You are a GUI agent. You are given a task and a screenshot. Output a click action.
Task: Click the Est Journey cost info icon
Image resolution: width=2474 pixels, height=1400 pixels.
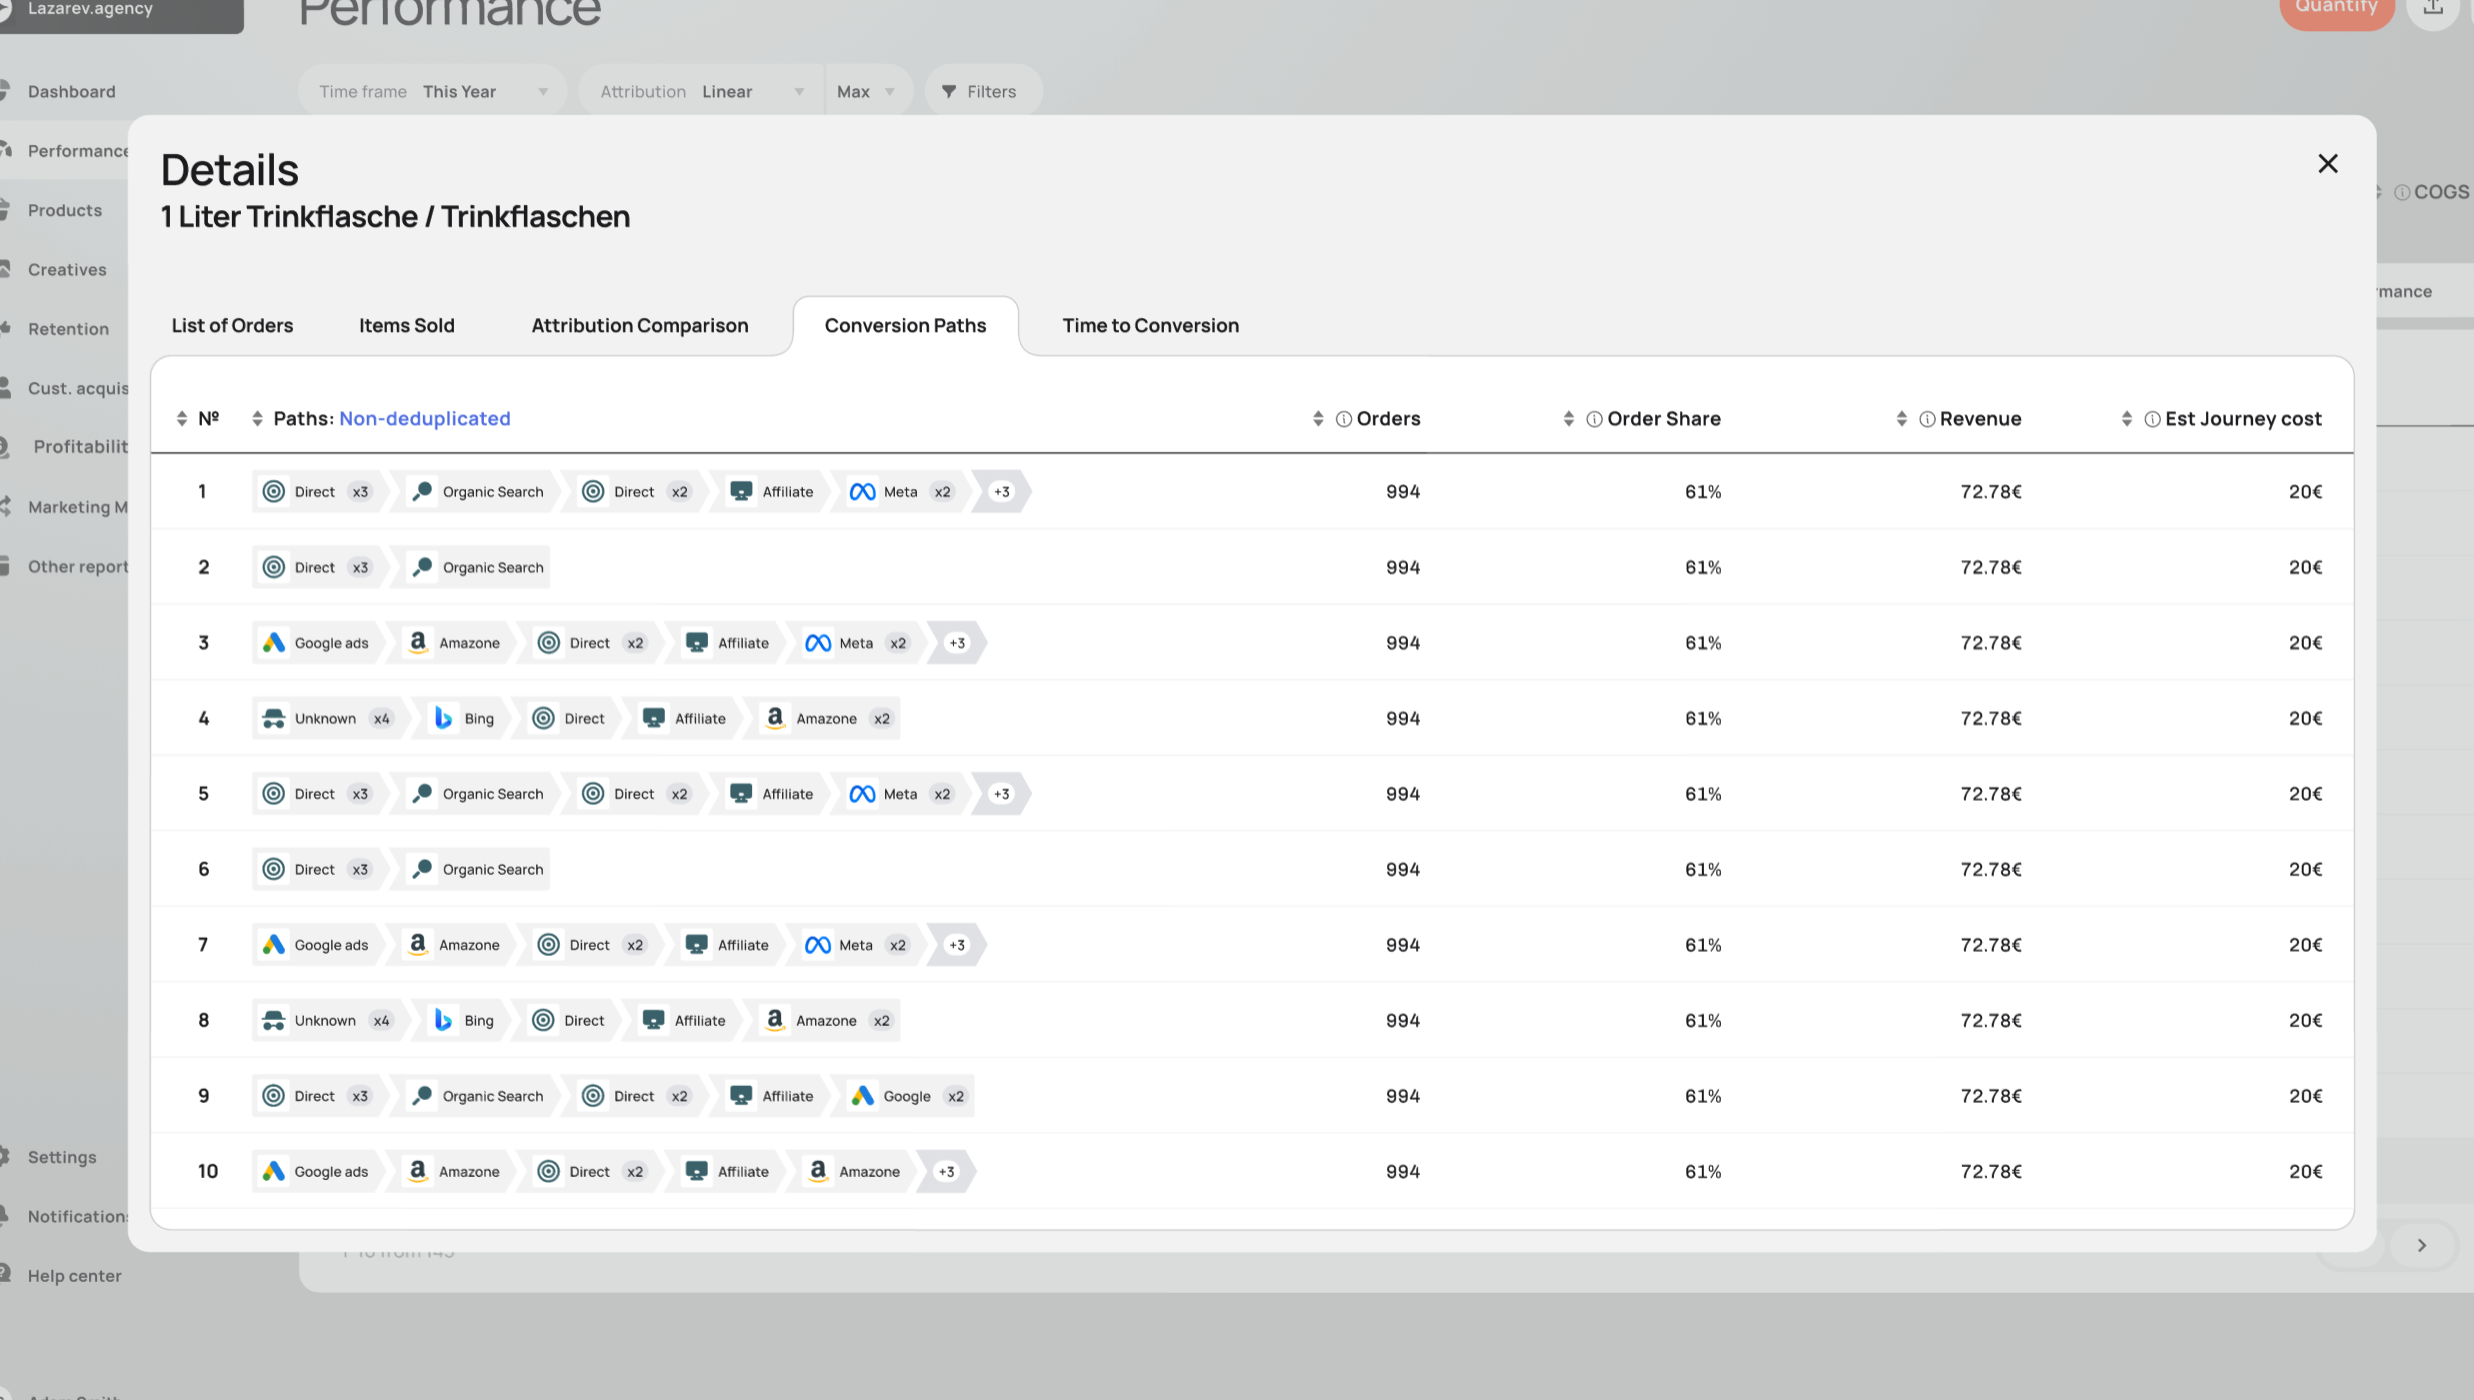pos(2152,419)
